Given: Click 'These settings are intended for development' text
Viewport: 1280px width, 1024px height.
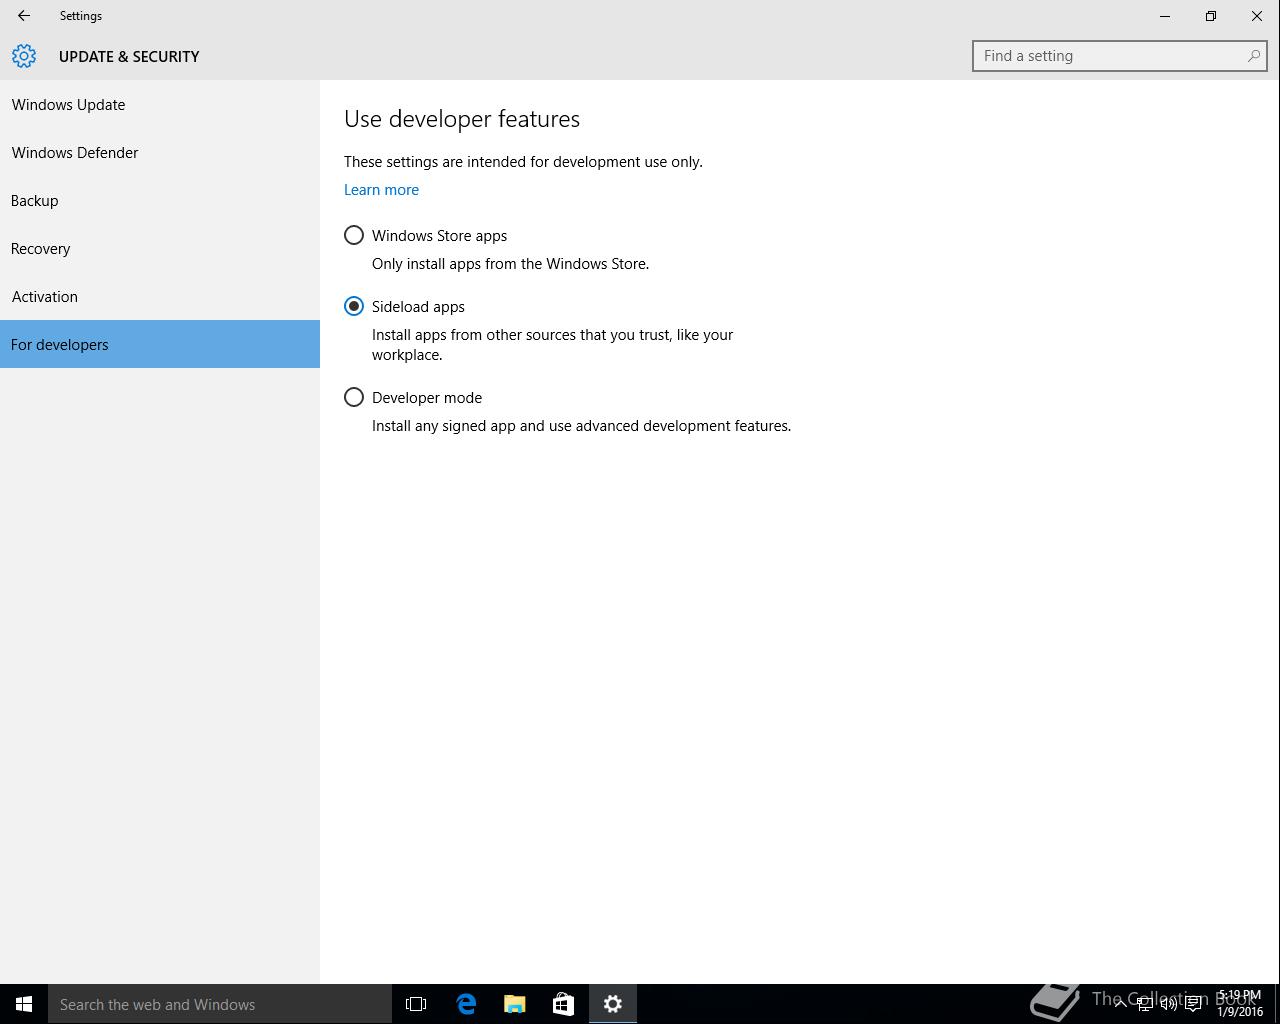Looking at the screenshot, I should [x=523, y=162].
